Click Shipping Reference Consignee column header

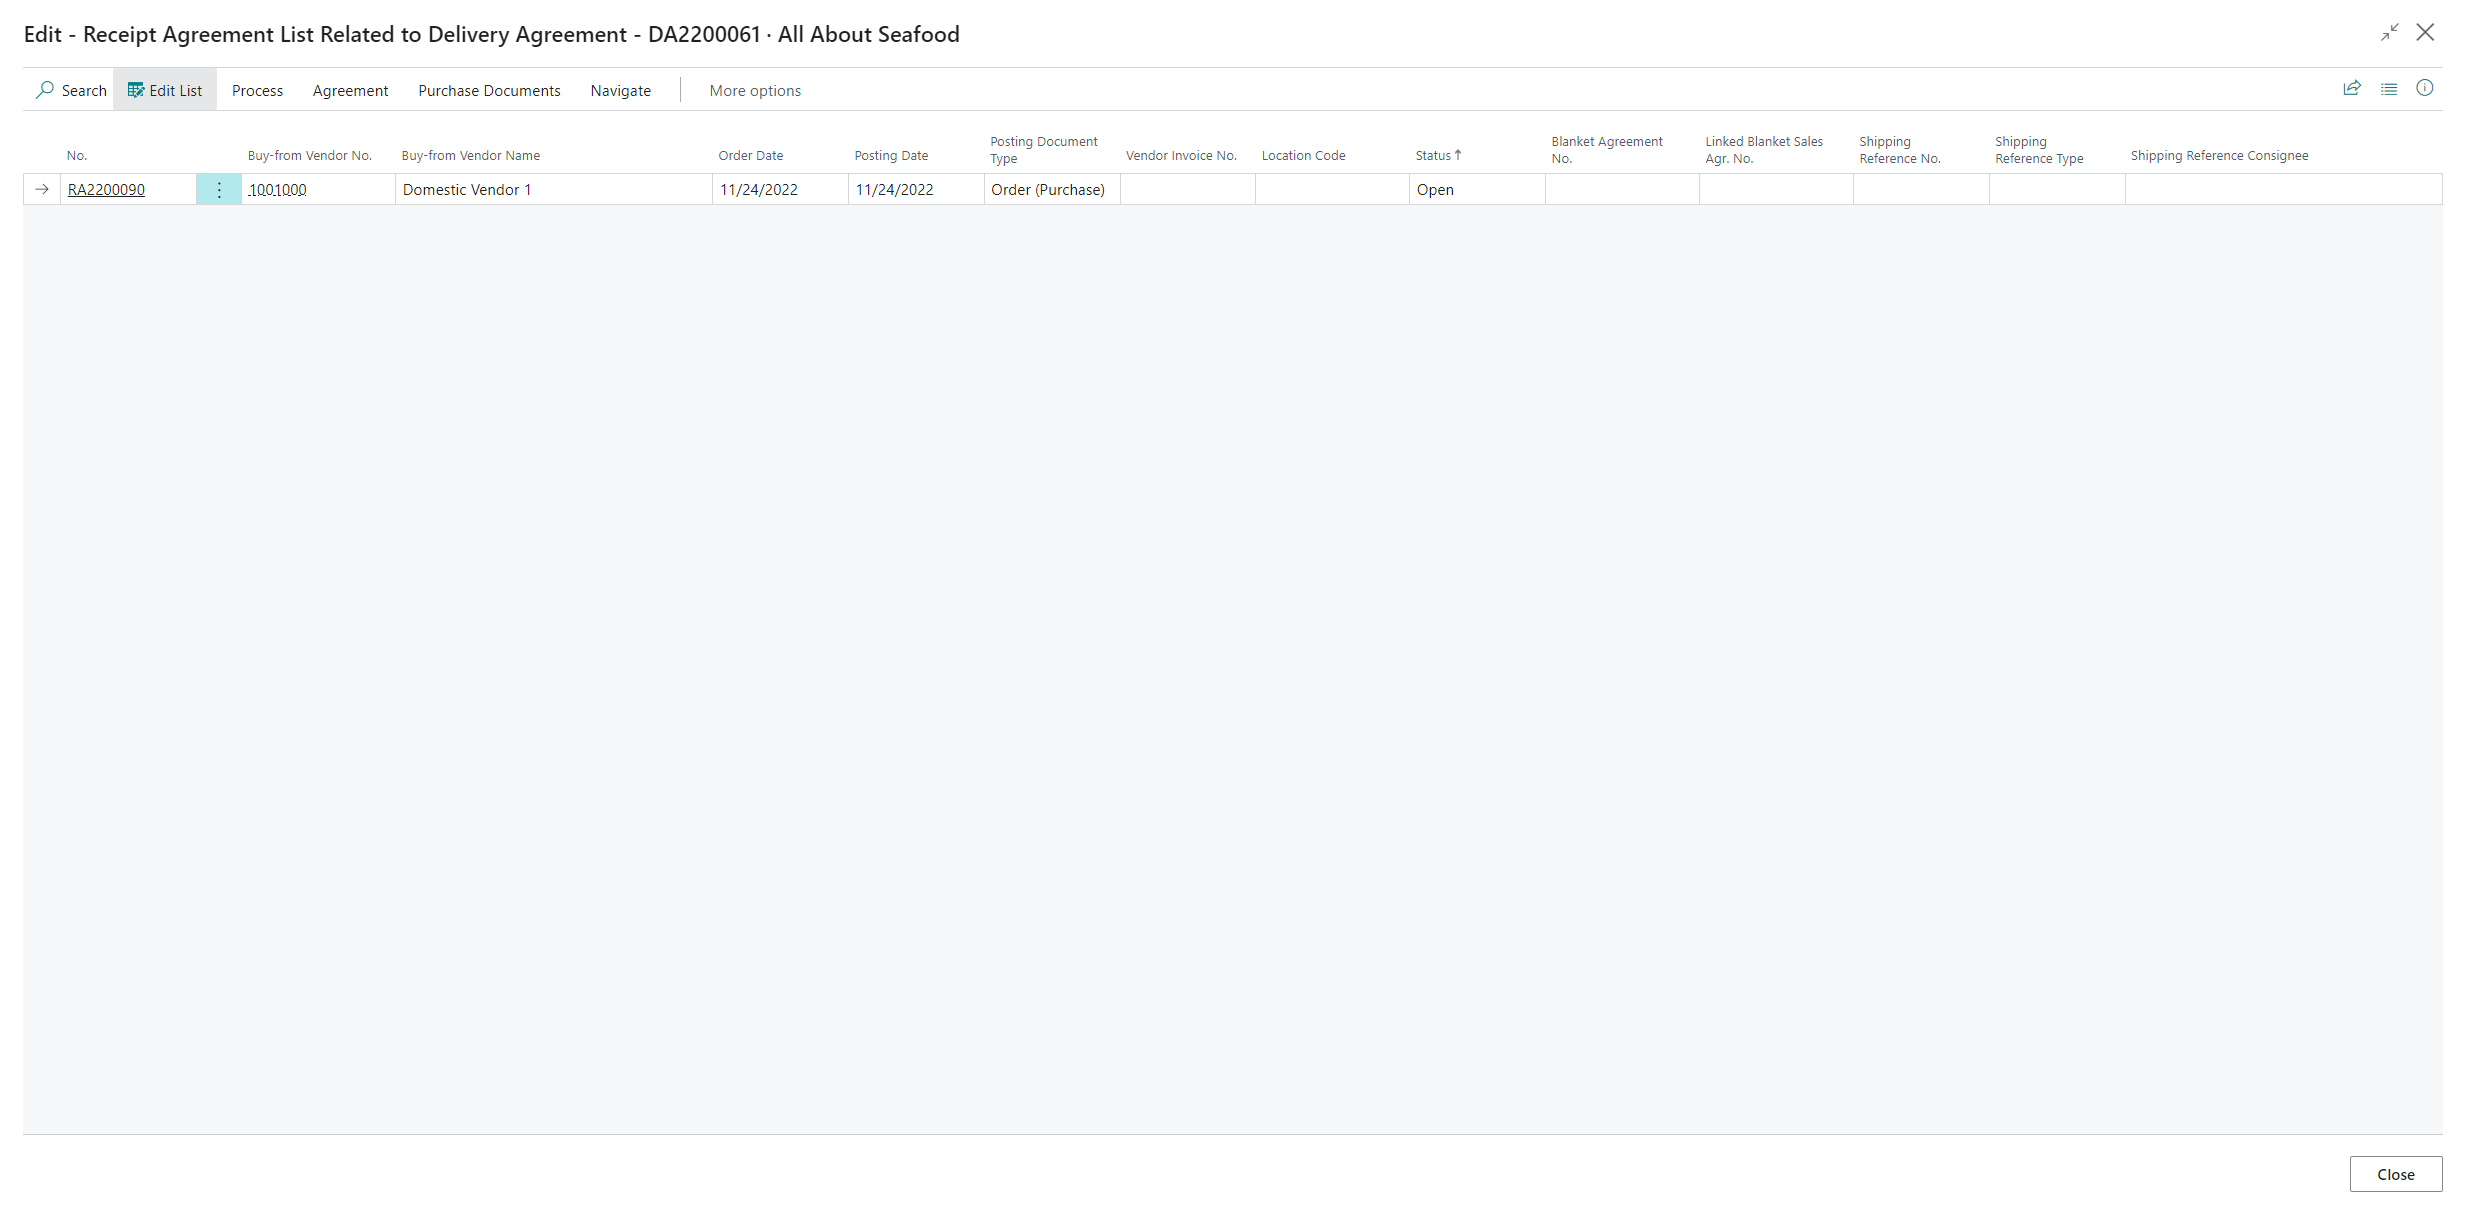(2219, 155)
